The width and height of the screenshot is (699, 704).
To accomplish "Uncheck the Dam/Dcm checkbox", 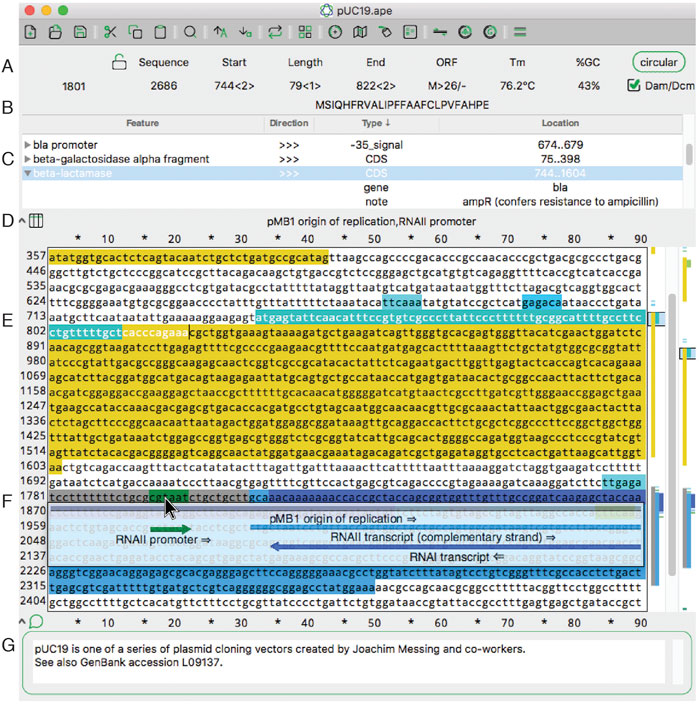I will (x=633, y=85).
